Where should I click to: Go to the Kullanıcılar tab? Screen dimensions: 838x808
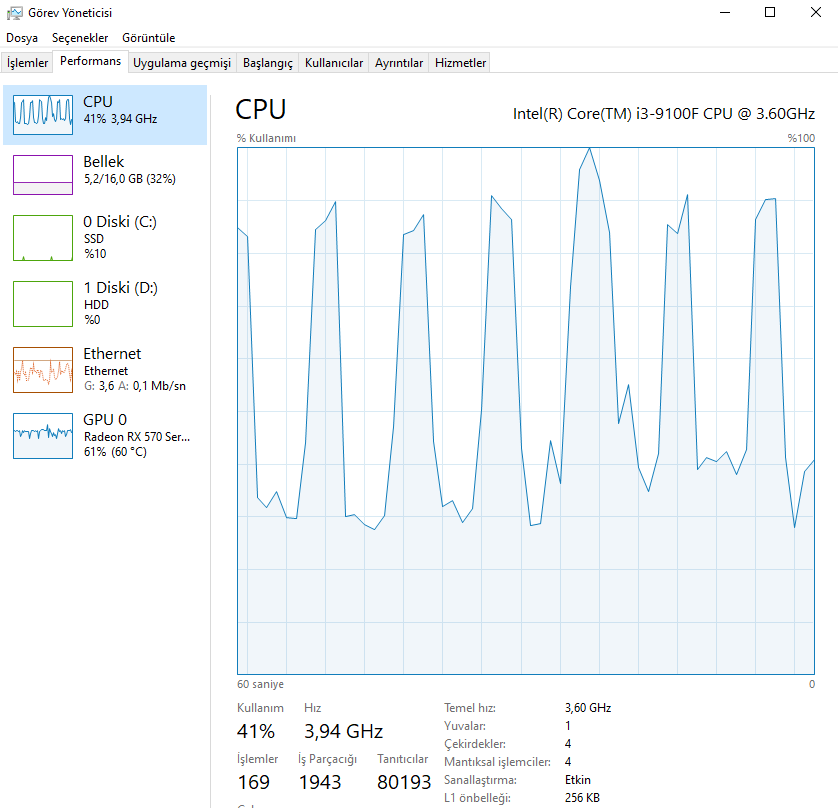(333, 63)
